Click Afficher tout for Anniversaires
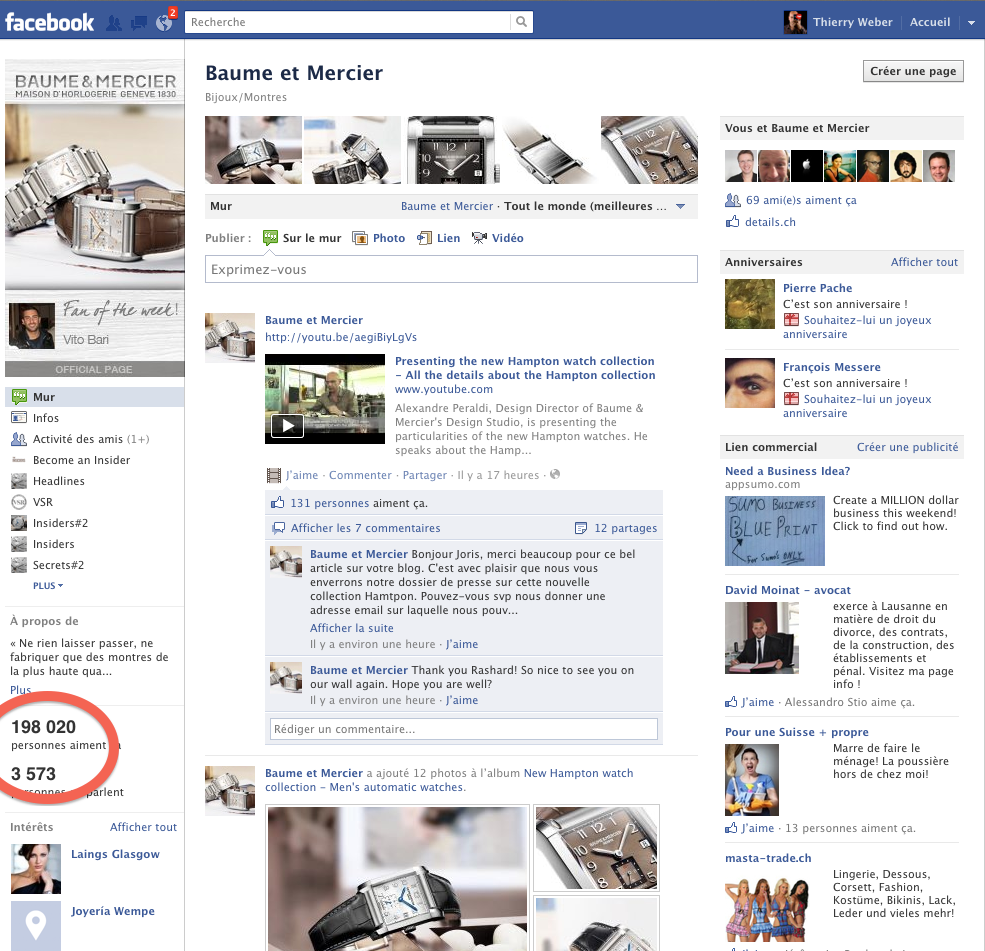This screenshot has height=951, width=985. coord(924,262)
